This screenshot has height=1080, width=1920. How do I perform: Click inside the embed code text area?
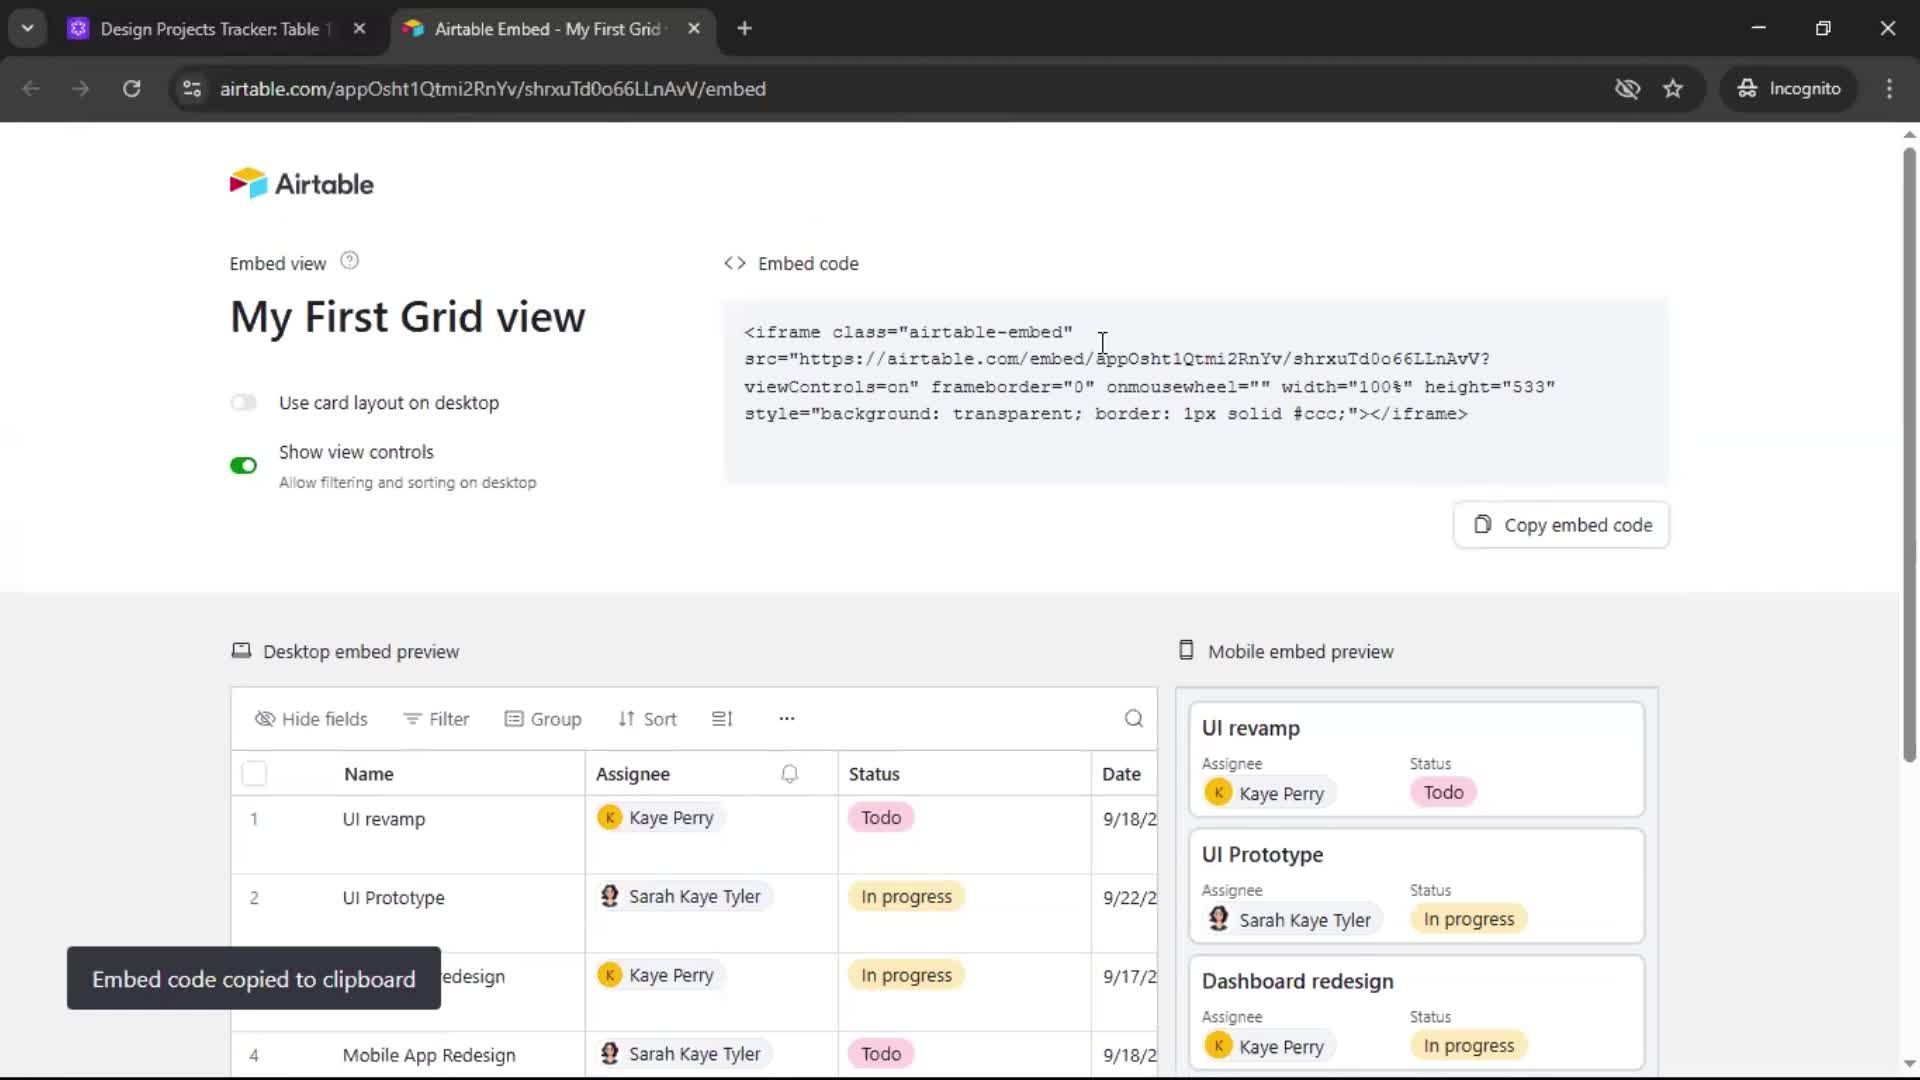(x=1196, y=392)
